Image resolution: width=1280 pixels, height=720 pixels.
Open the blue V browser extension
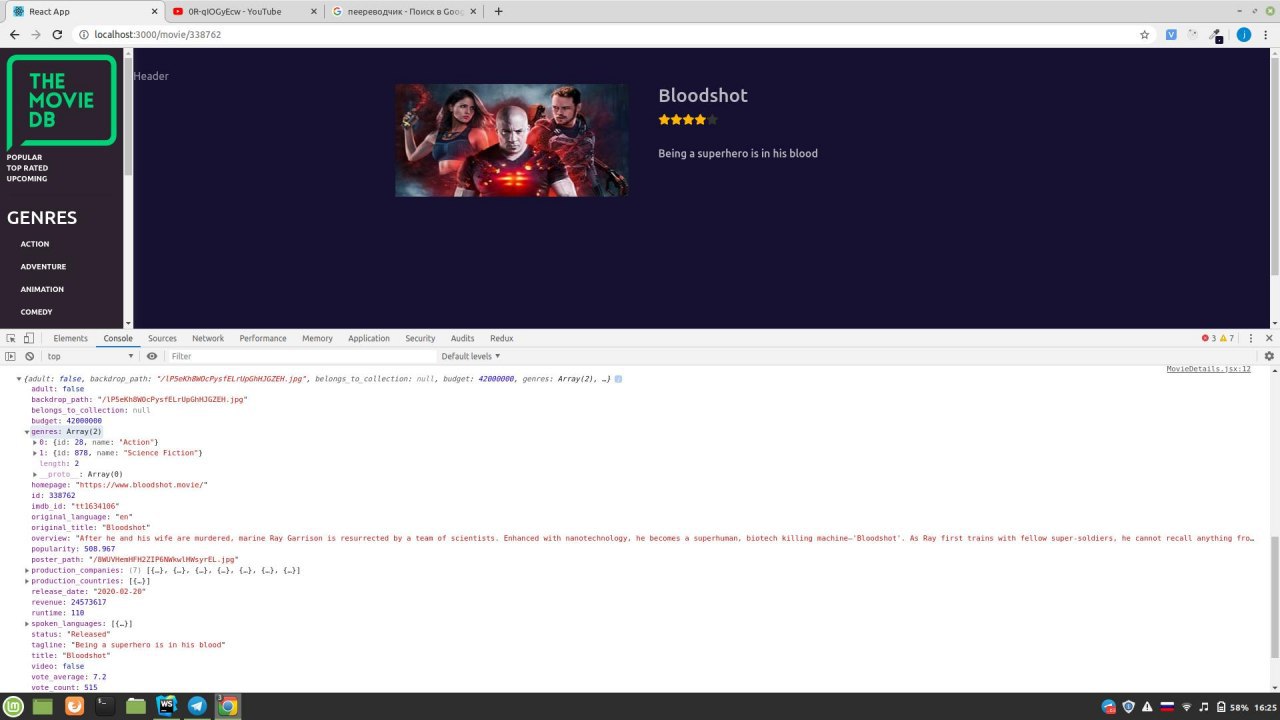(x=1171, y=34)
